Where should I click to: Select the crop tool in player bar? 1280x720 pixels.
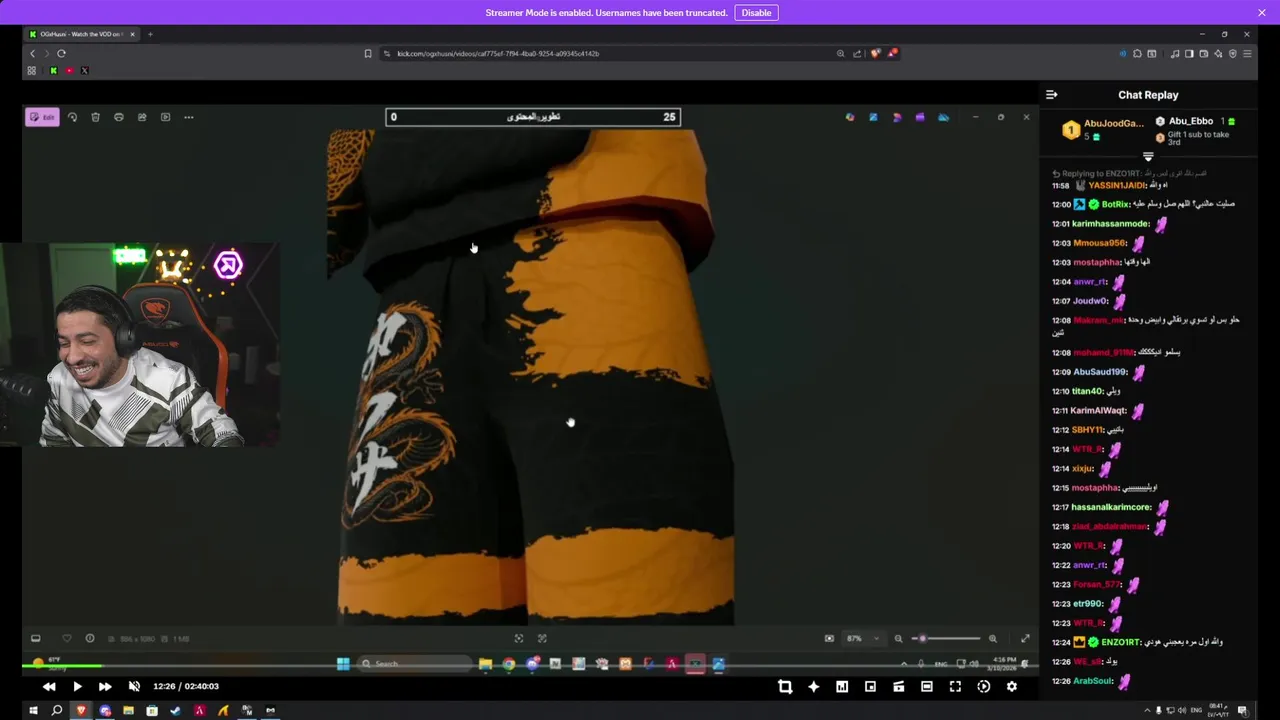(x=785, y=686)
